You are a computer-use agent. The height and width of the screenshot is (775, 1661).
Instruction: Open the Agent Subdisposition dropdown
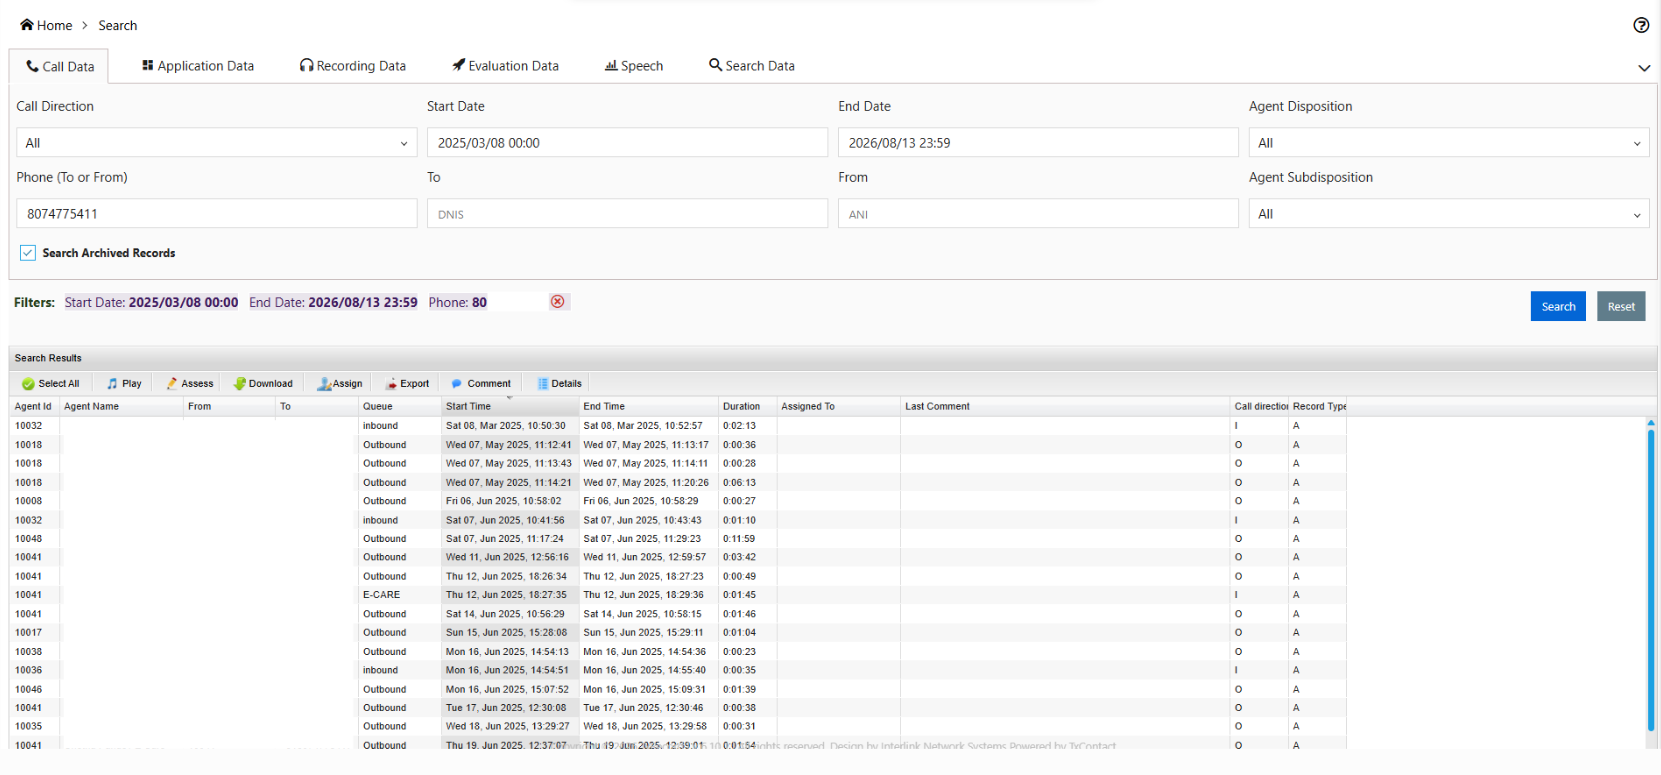pos(1449,214)
